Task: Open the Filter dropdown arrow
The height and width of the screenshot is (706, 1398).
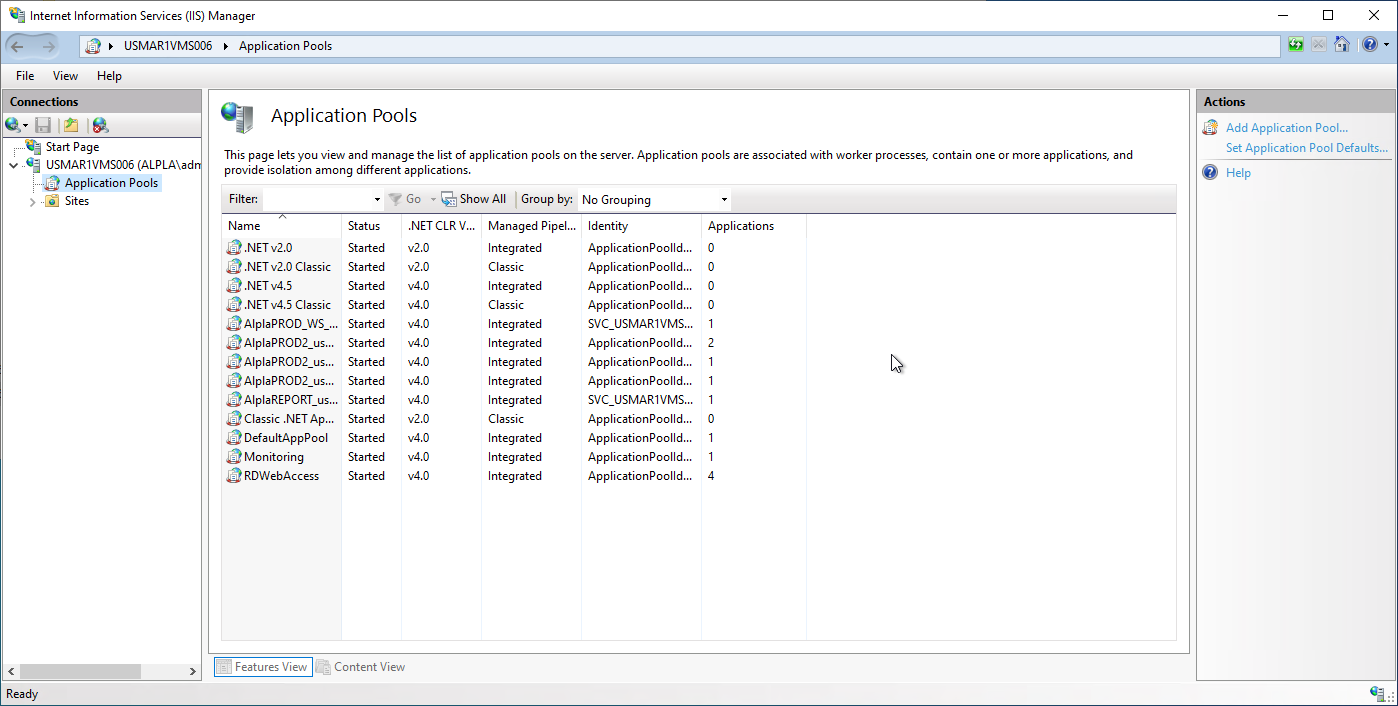Action: point(377,200)
